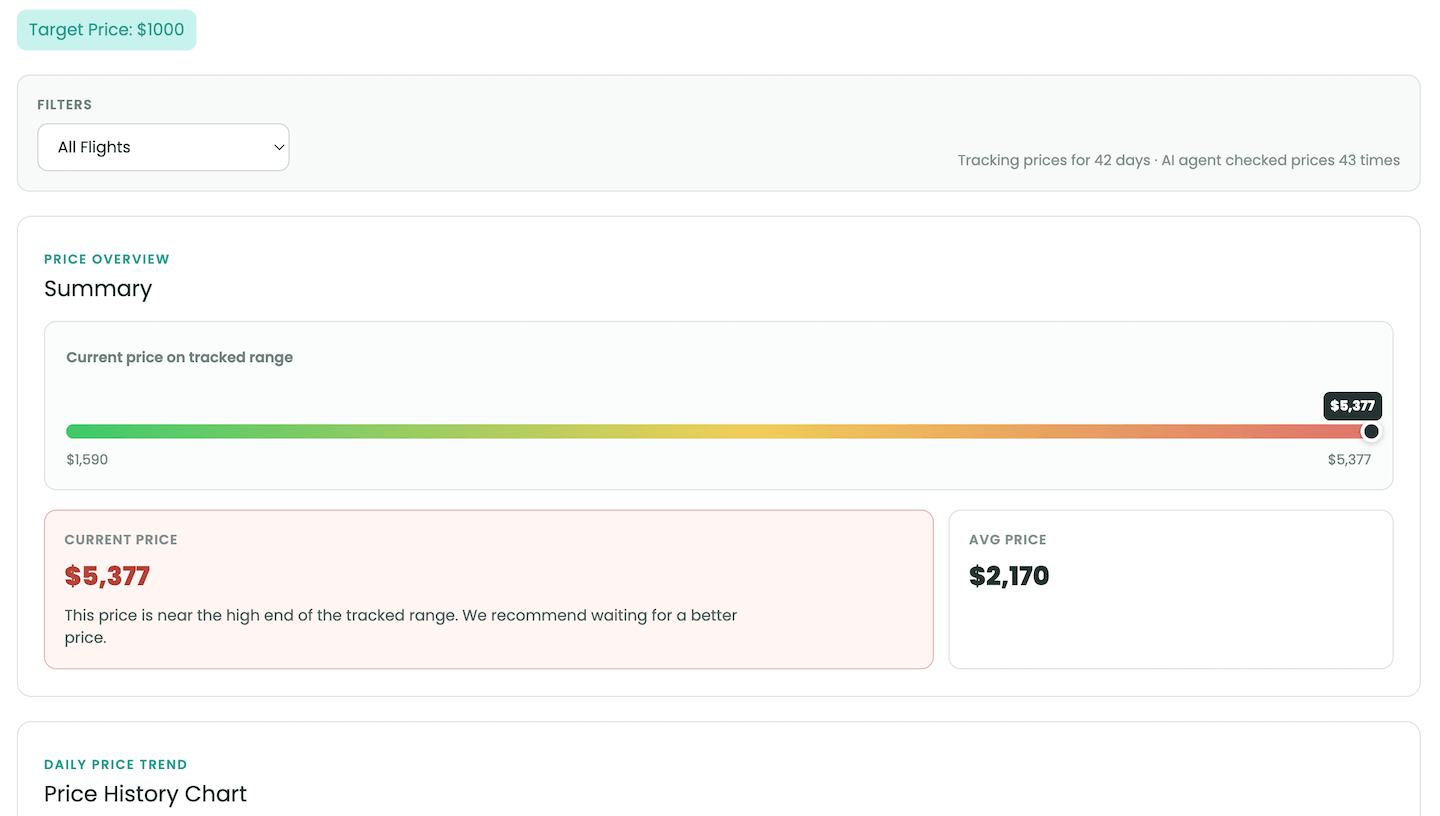Click the recommendation text about waiting
The width and height of the screenshot is (1440, 816).
pyautogui.click(x=401, y=626)
